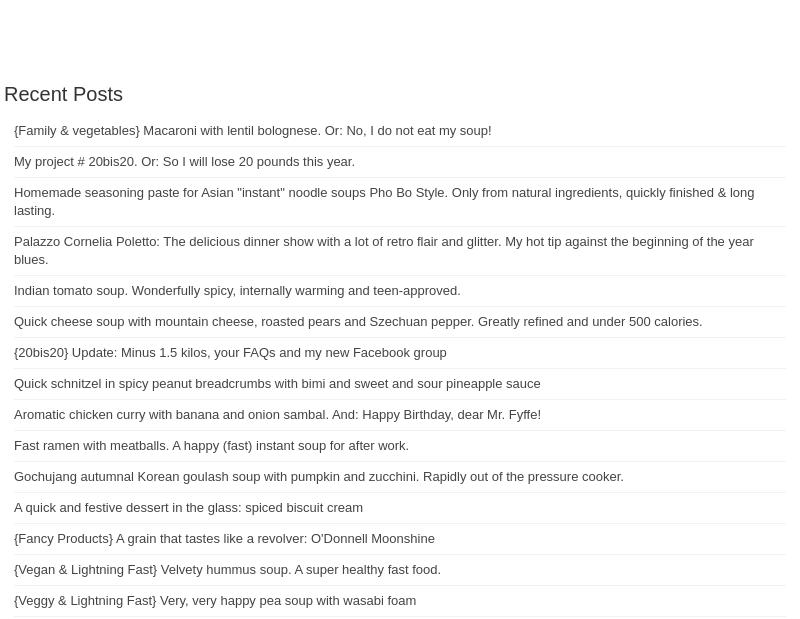Open the O'Donnell Moonshine Fancy Products post
800x619 pixels.
pos(224,539)
